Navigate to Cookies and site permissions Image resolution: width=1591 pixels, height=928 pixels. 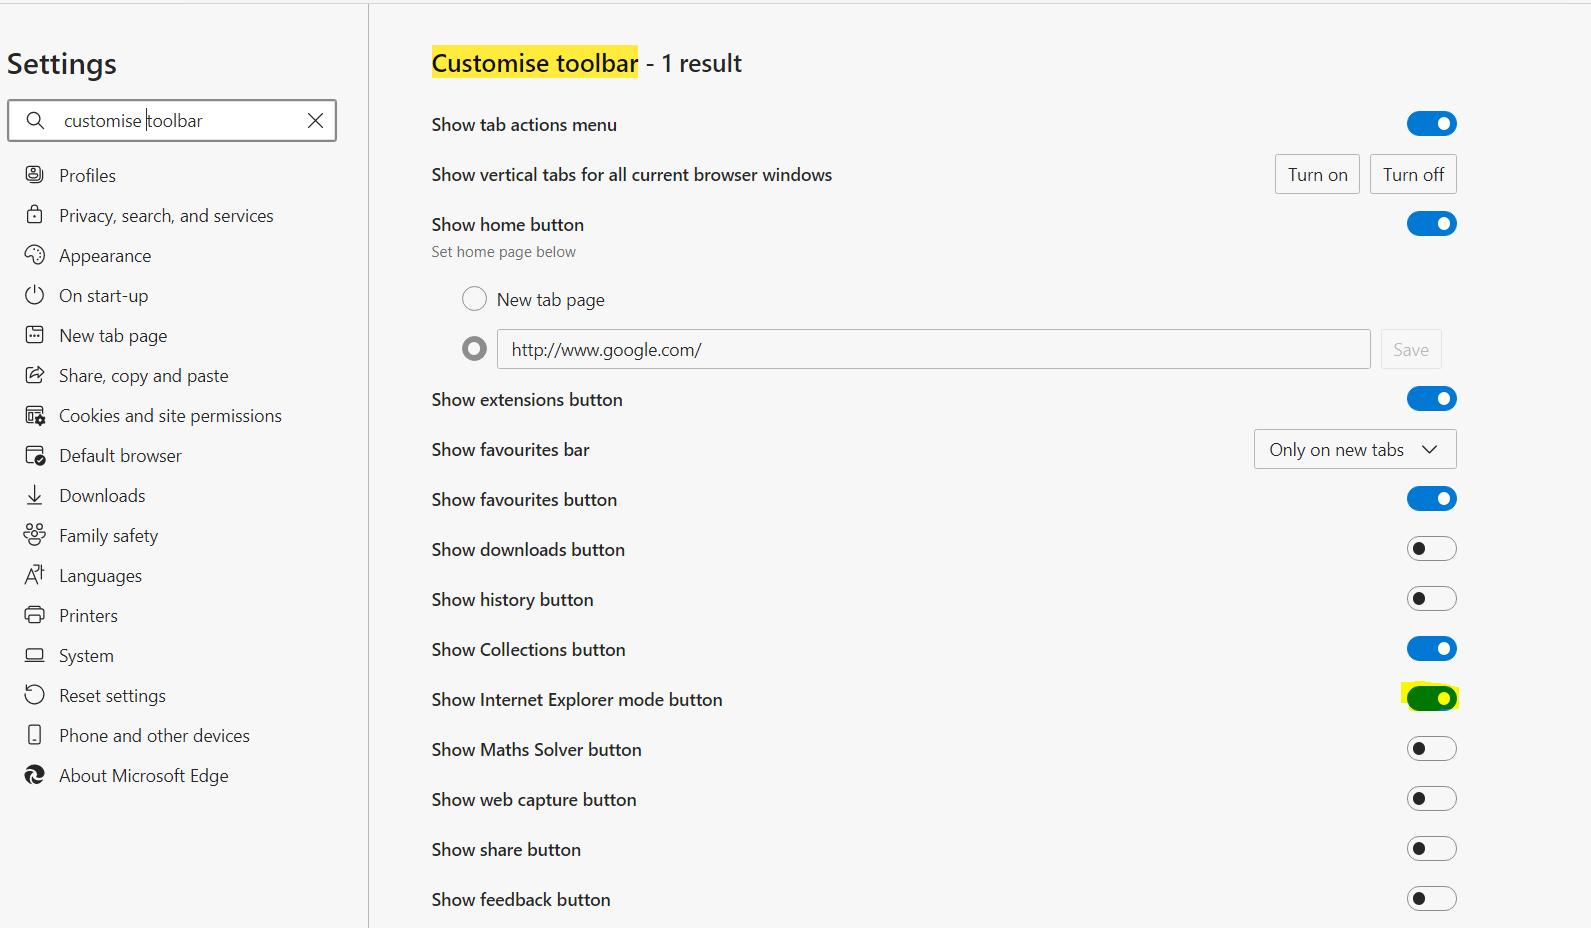[170, 415]
